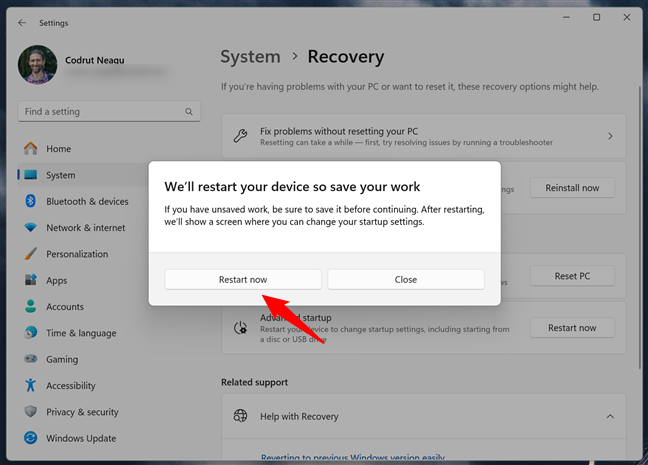Open the Windows Update sync icon

pyautogui.click(x=31, y=438)
